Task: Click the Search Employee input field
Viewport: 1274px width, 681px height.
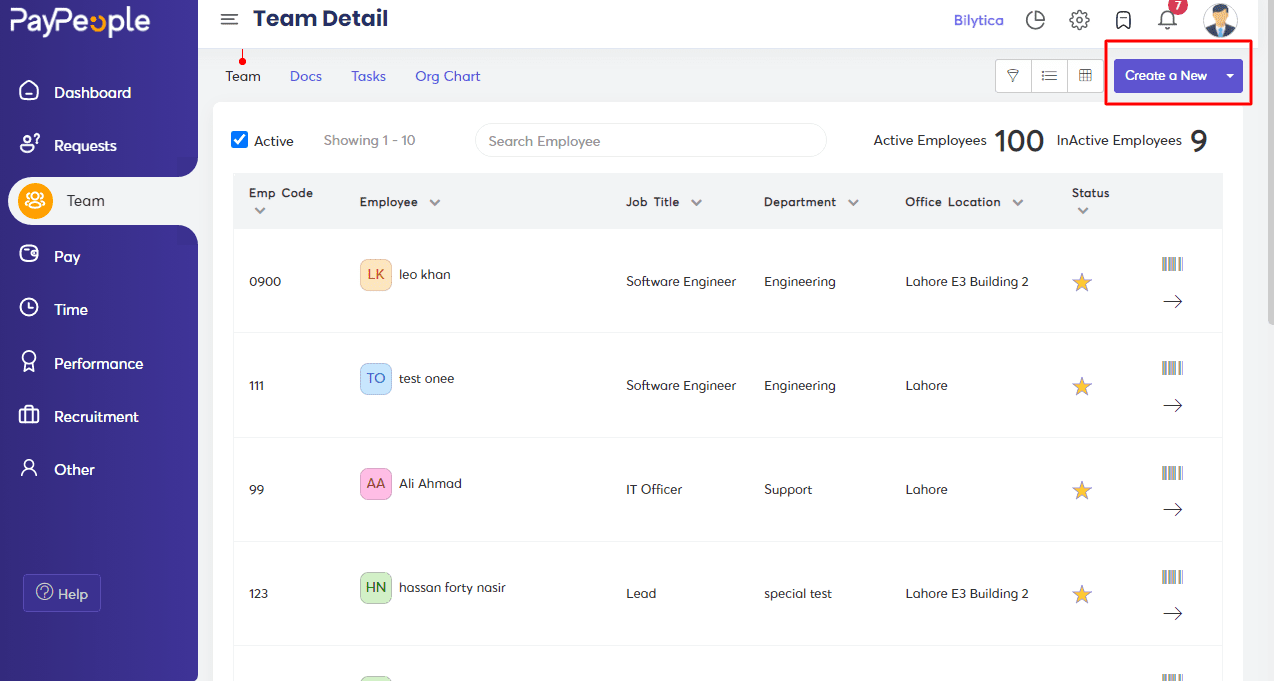Action: click(x=651, y=141)
